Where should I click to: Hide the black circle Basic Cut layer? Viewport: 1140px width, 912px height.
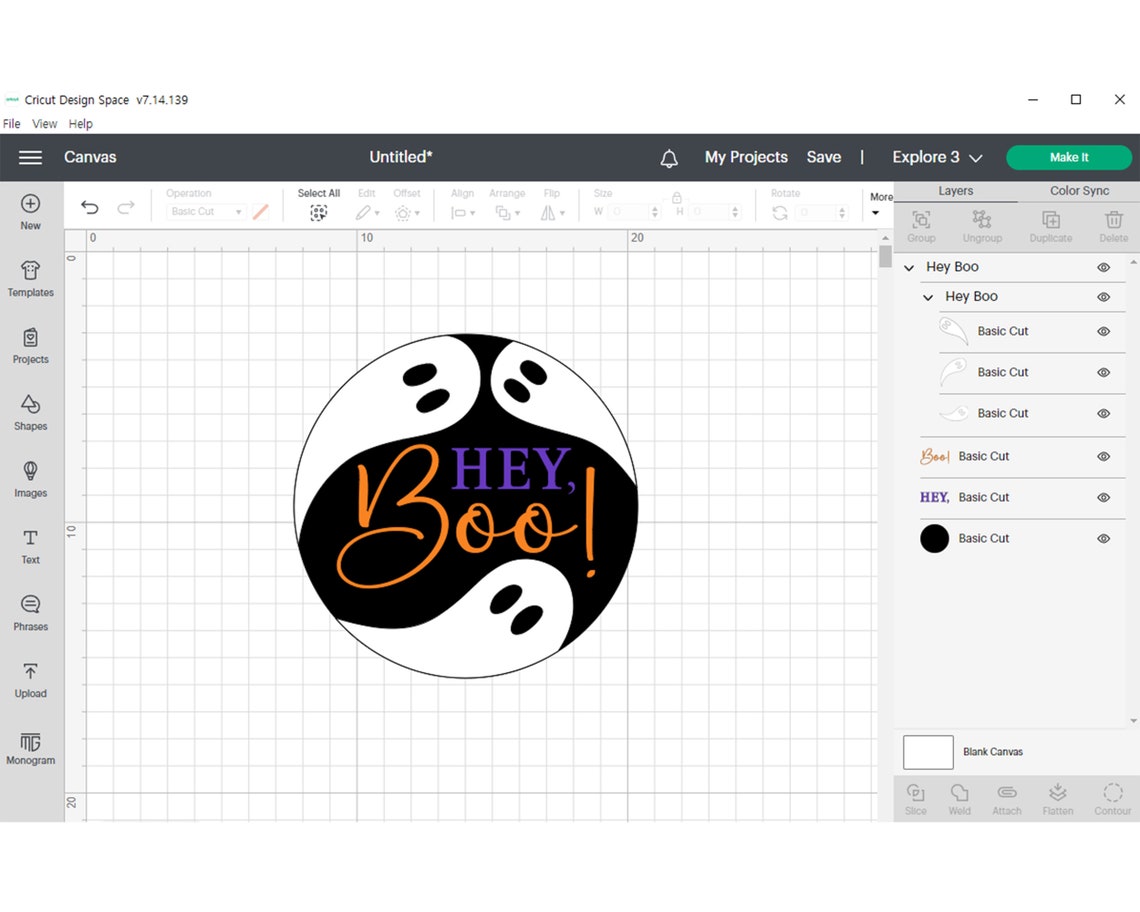tap(1103, 538)
